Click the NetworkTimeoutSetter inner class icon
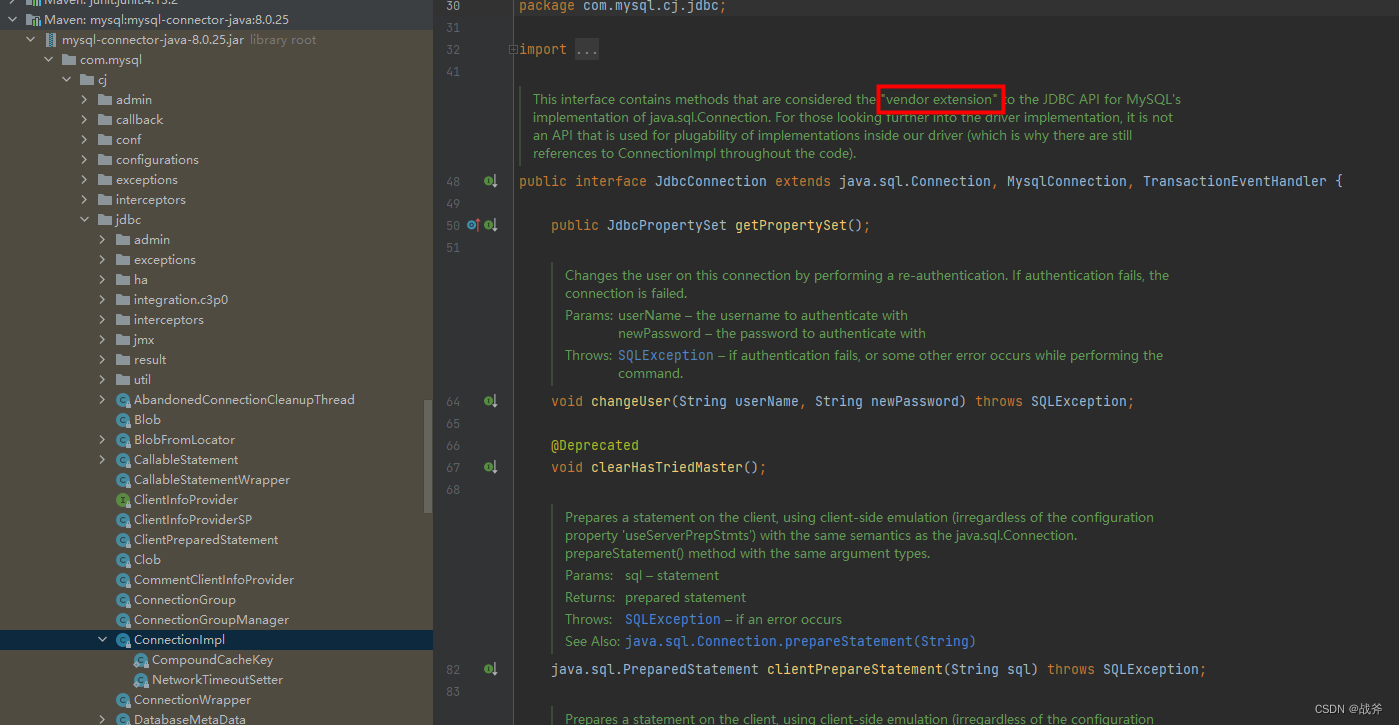Screen dimensions: 1399x725 (x=141, y=680)
